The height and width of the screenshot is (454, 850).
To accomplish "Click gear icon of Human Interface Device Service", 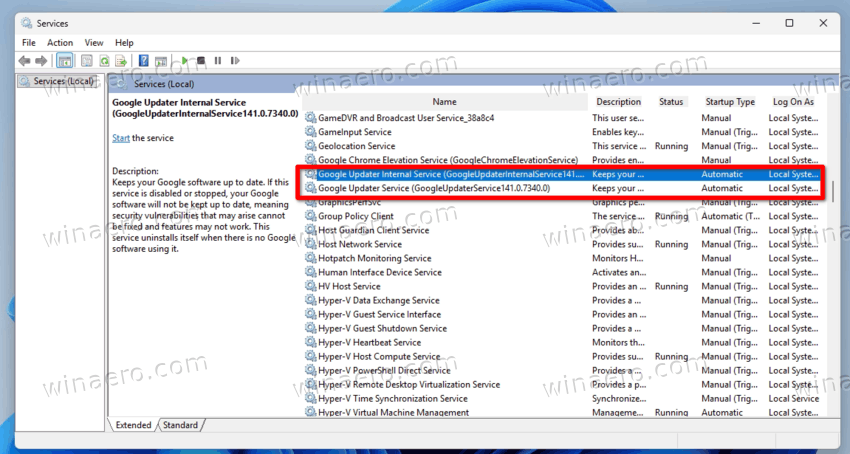I will tap(310, 272).
